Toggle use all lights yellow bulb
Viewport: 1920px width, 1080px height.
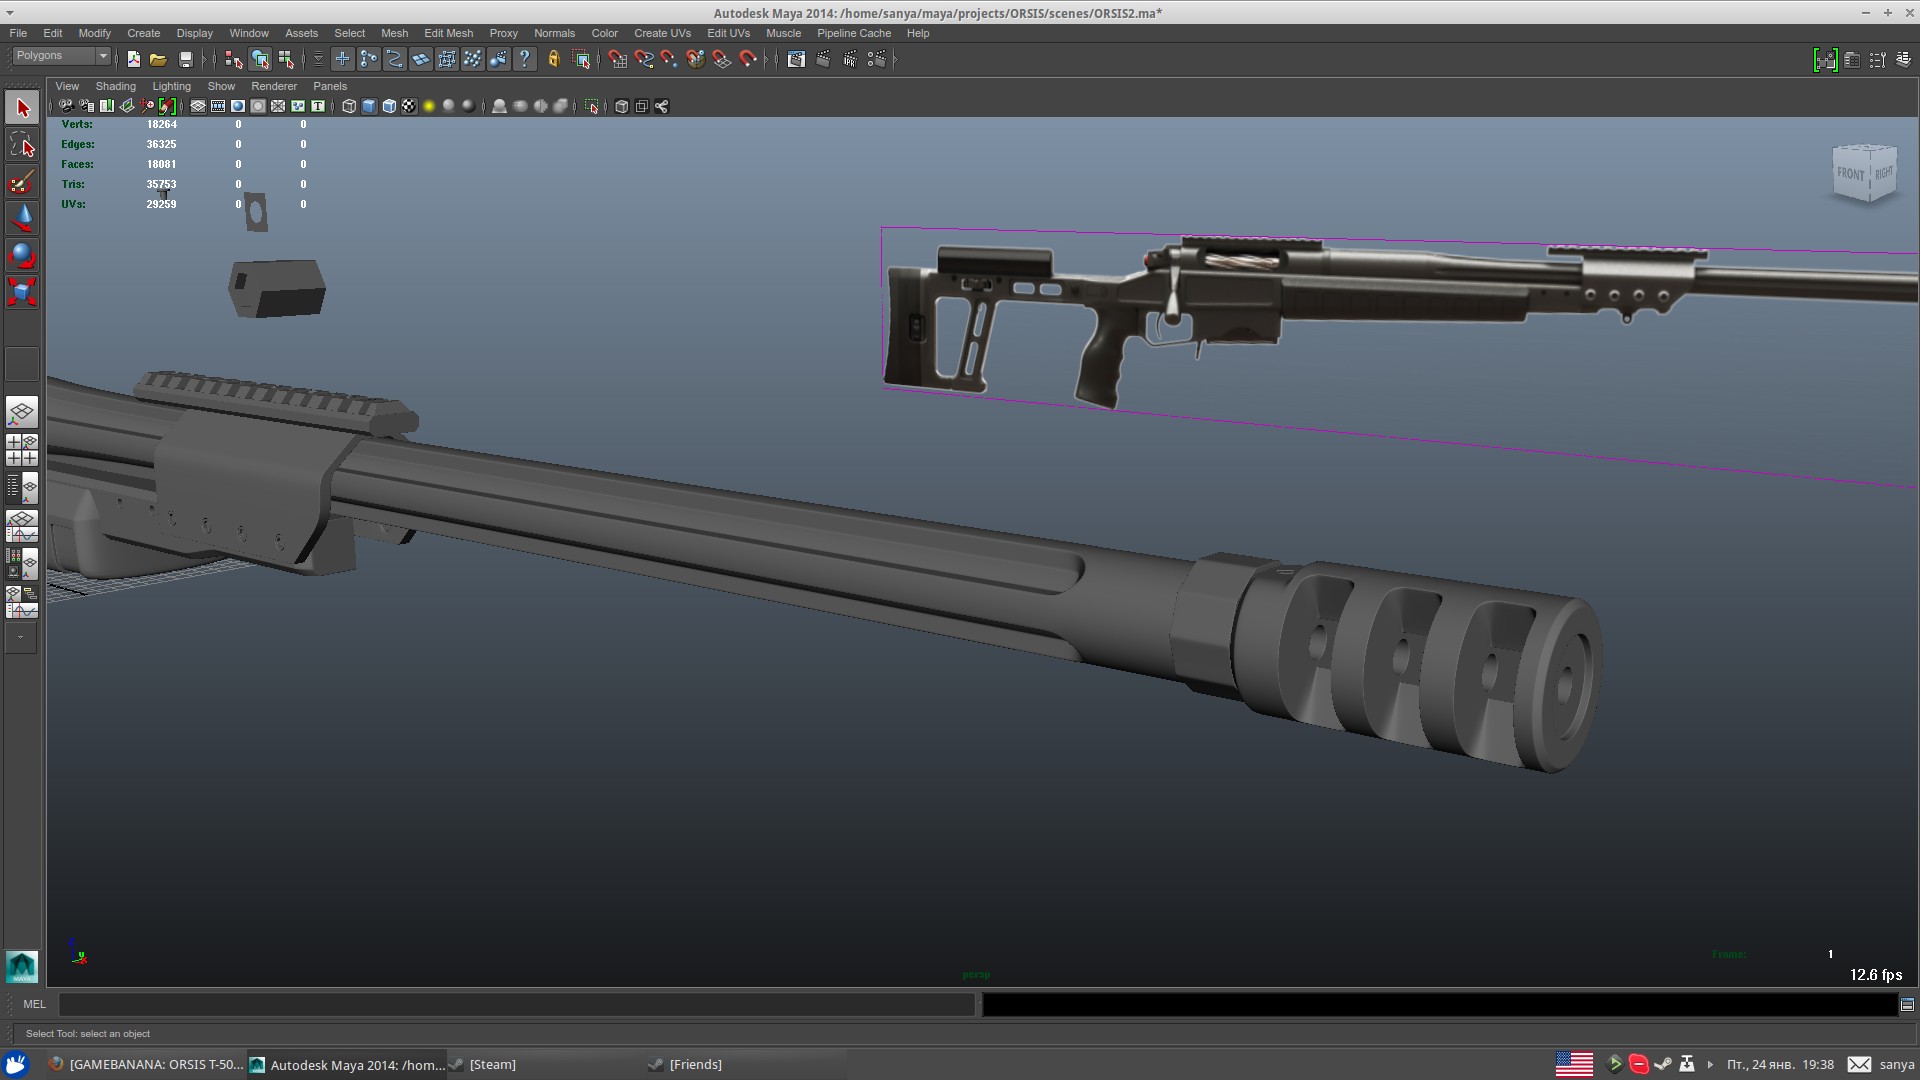(x=429, y=106)
